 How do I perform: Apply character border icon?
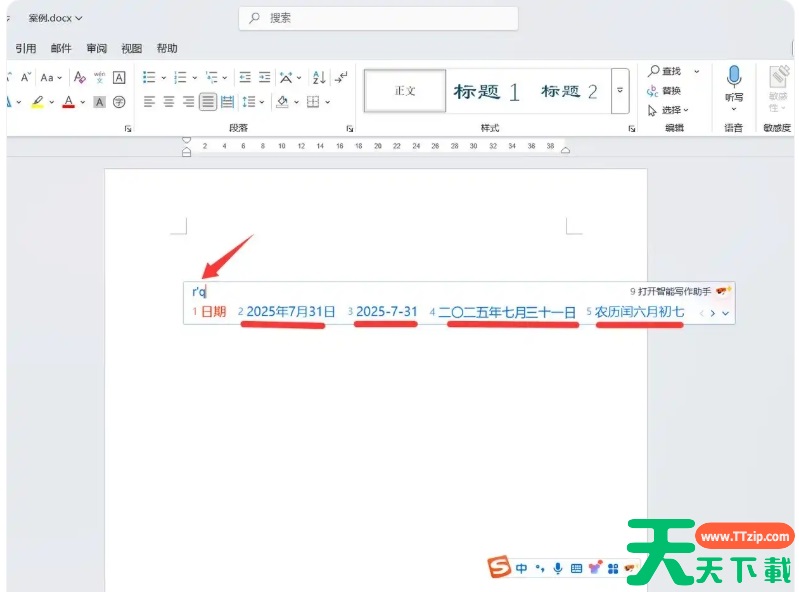click(x=119, y=77)
